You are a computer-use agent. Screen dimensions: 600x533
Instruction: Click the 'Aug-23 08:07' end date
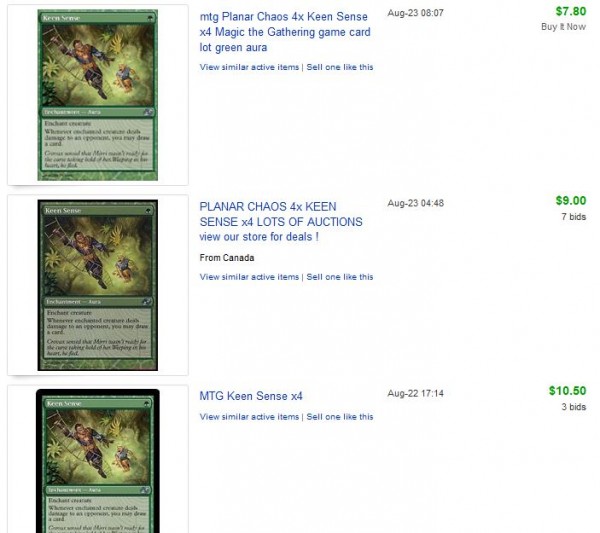[415, 13]
